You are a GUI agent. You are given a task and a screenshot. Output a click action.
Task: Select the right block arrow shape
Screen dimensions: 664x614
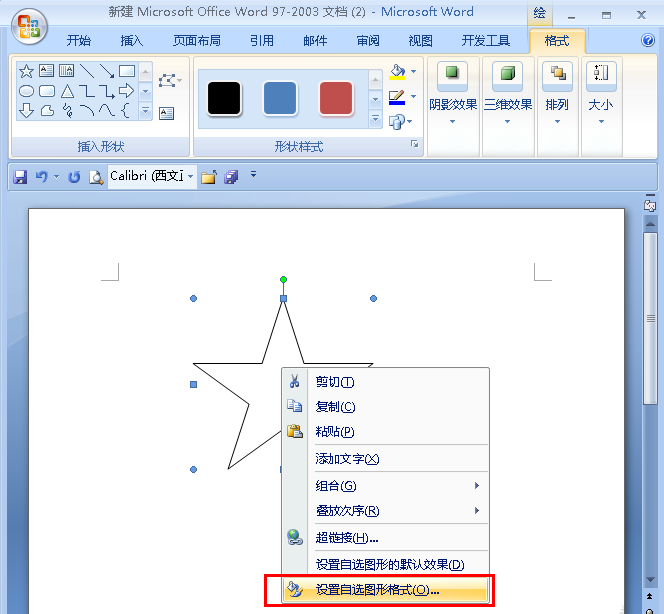pyautogui.click(x=127, y=91)
